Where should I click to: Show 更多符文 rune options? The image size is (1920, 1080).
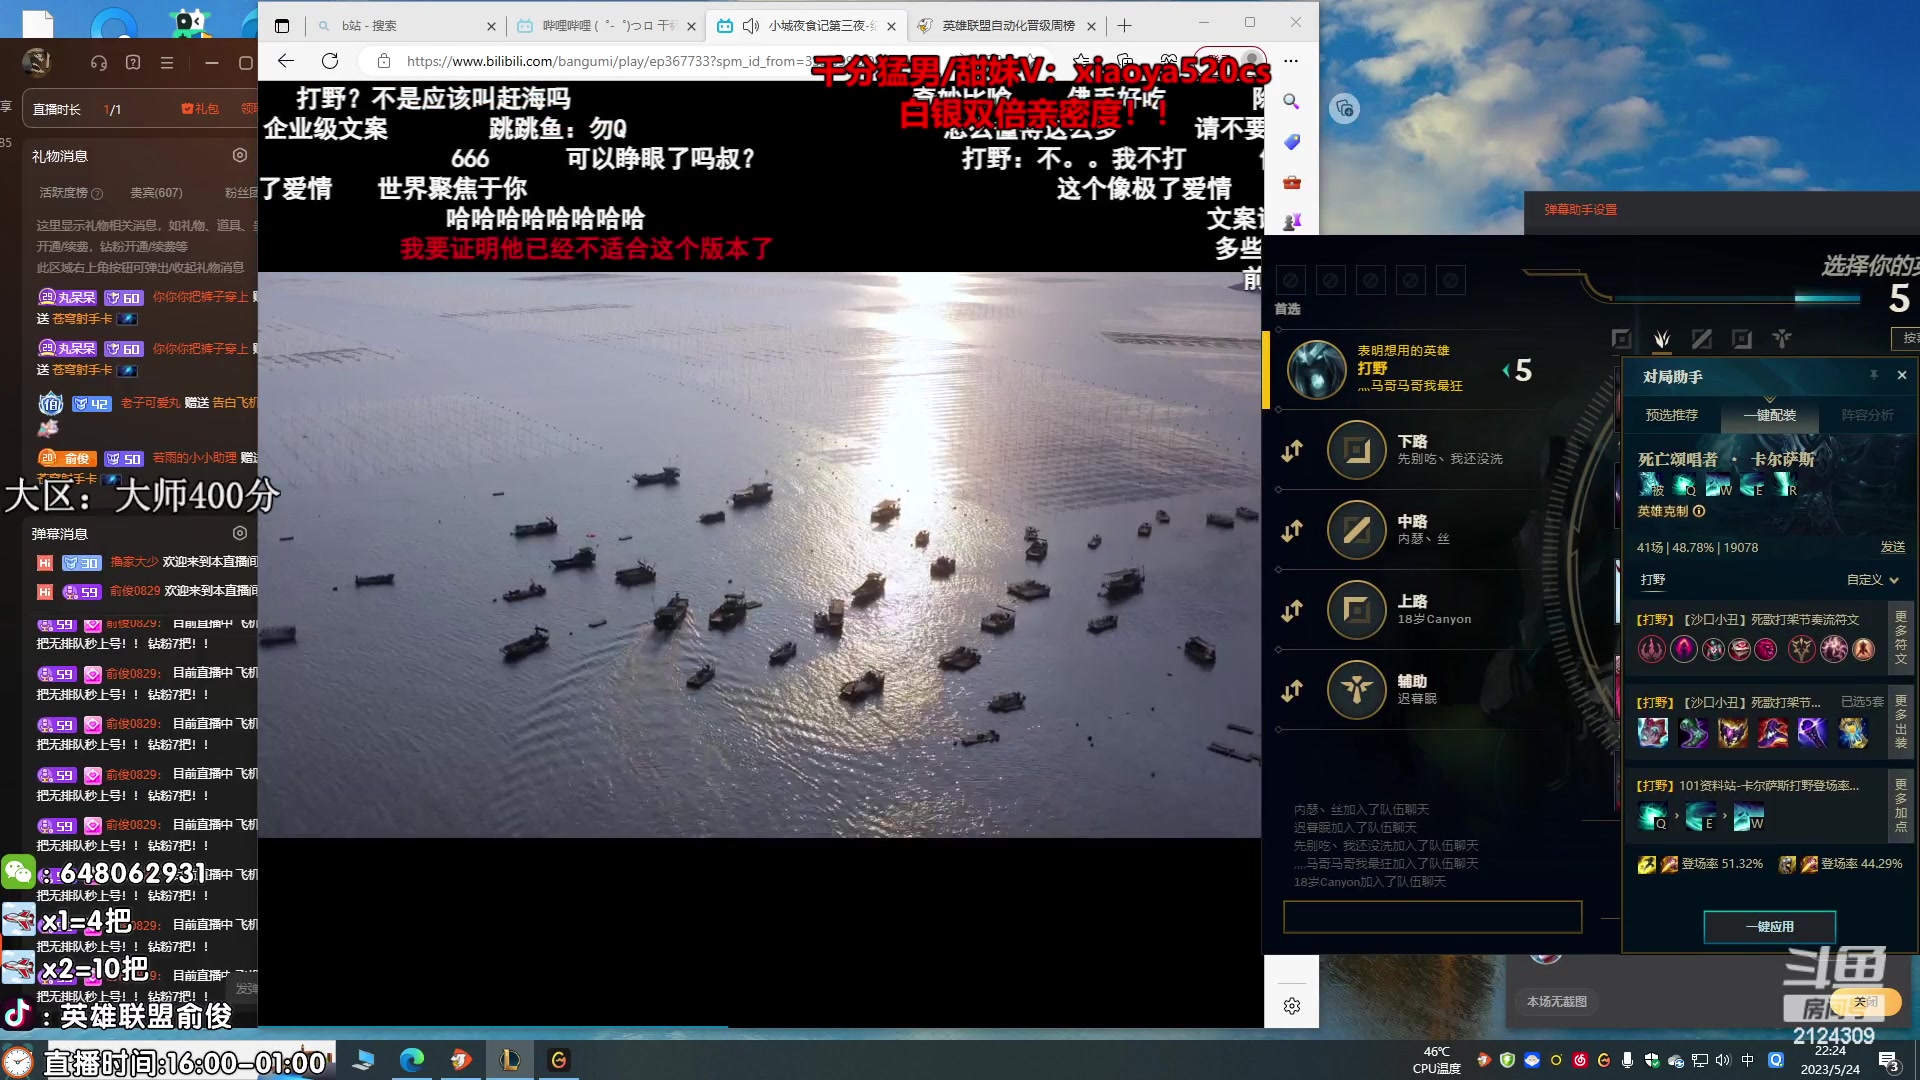[x=1900, y=637]
